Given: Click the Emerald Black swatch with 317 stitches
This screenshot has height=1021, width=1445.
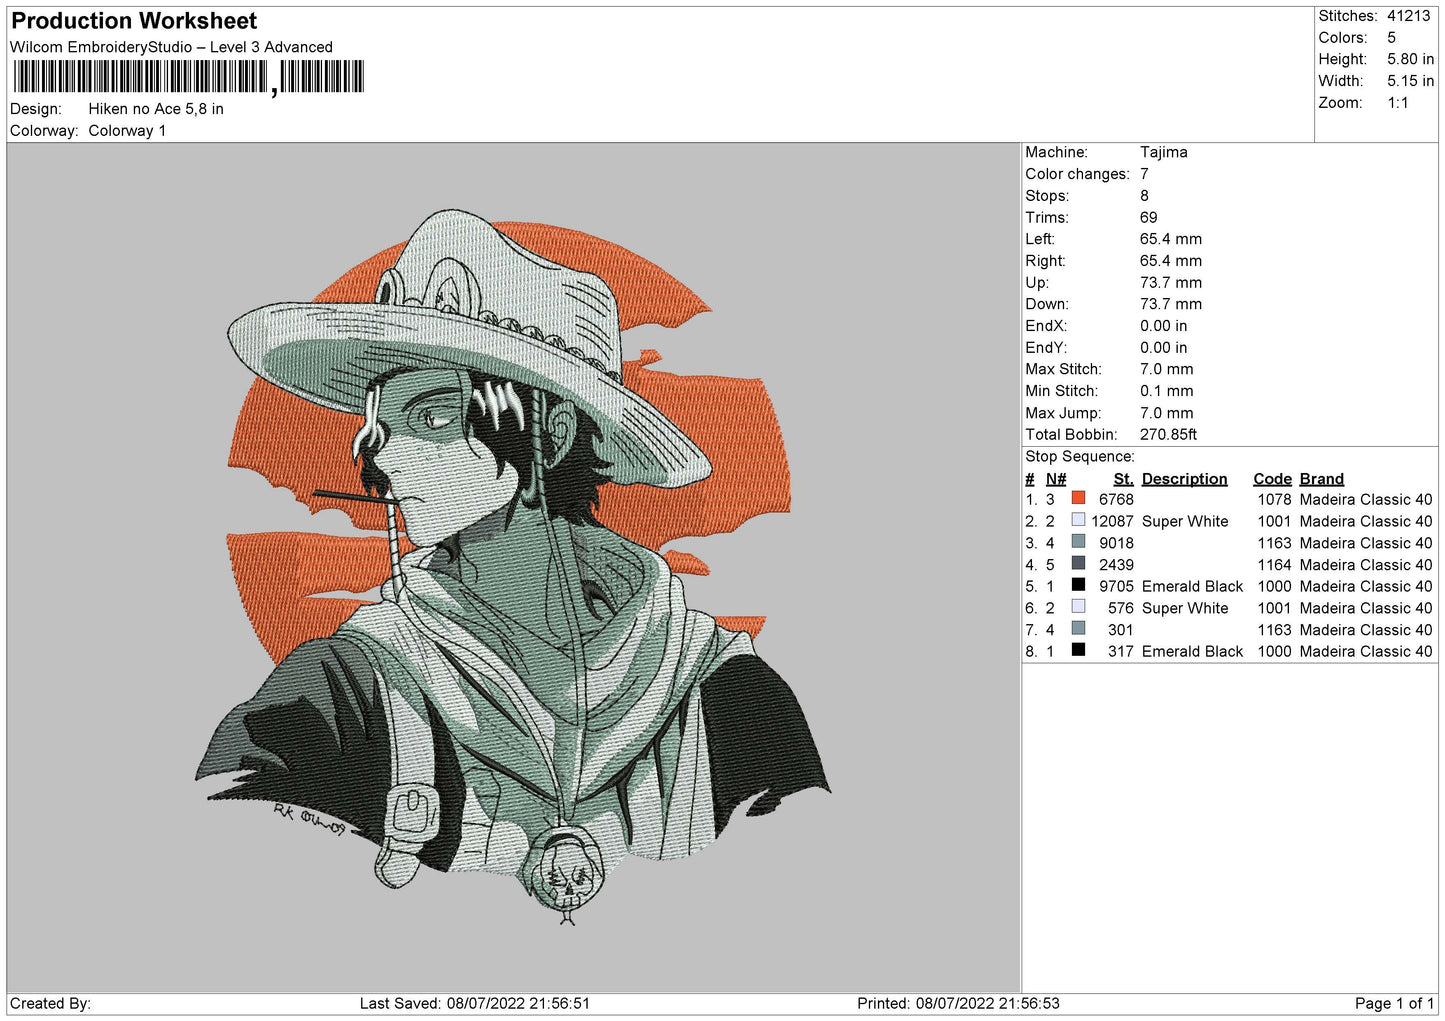Looking at the screenshot, I should coord(1078,650).
